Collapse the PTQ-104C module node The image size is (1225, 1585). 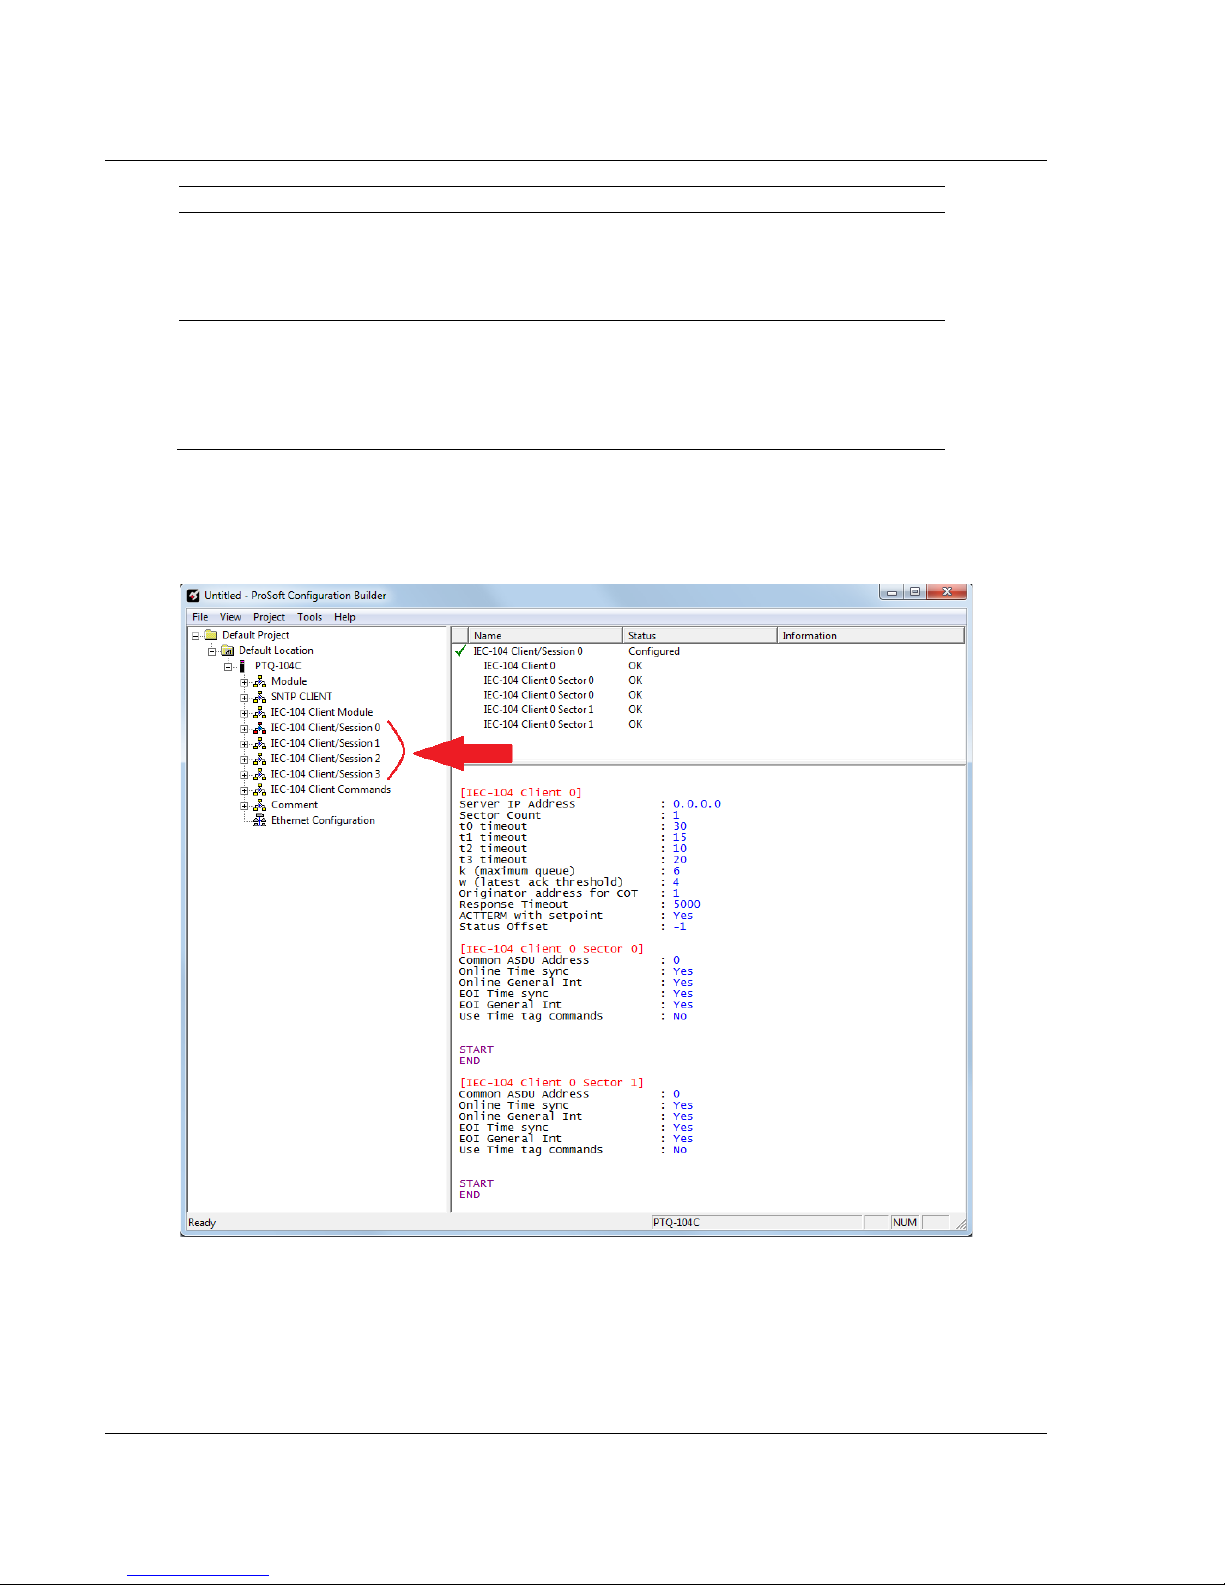click(228, 666)
